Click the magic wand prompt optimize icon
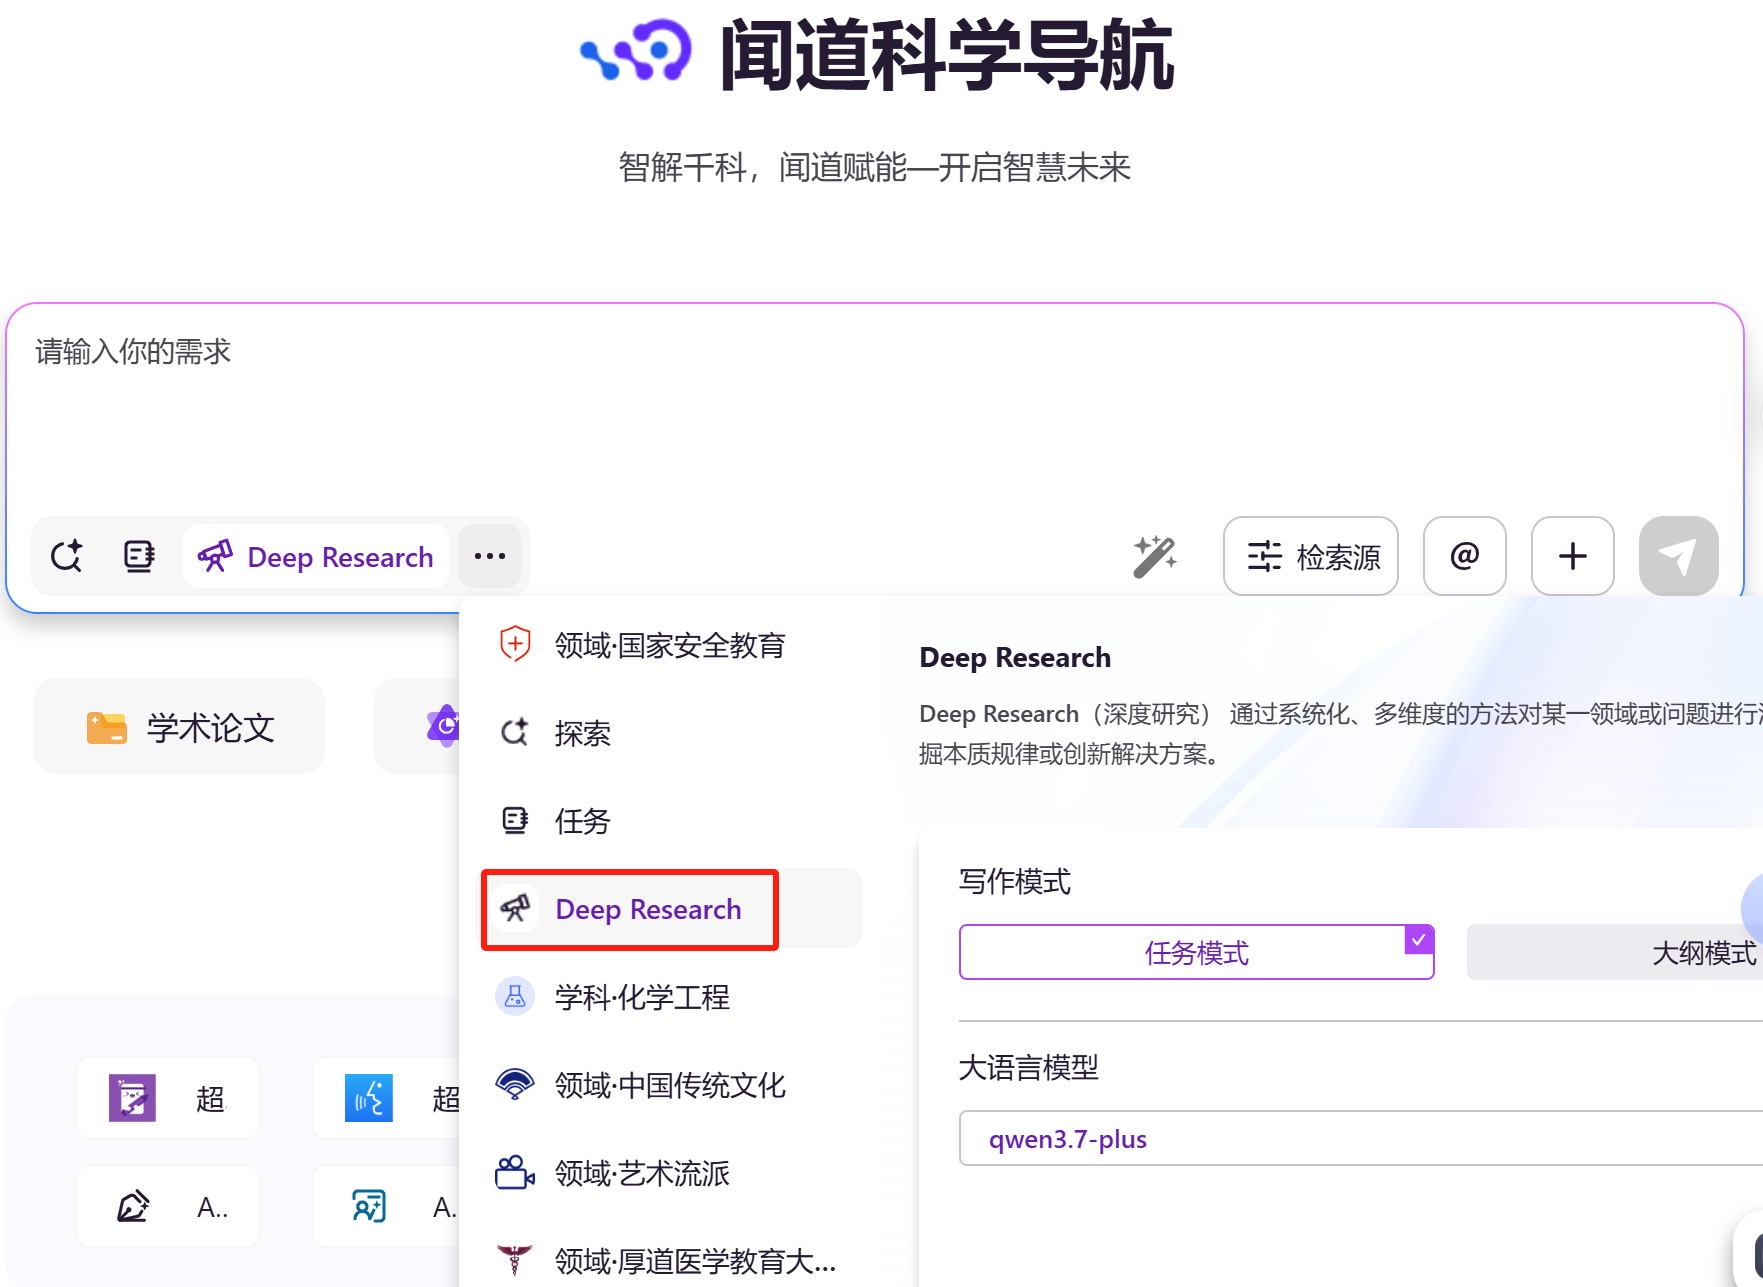Viewport: 1763px width, 1287px height. [1155, 556]
